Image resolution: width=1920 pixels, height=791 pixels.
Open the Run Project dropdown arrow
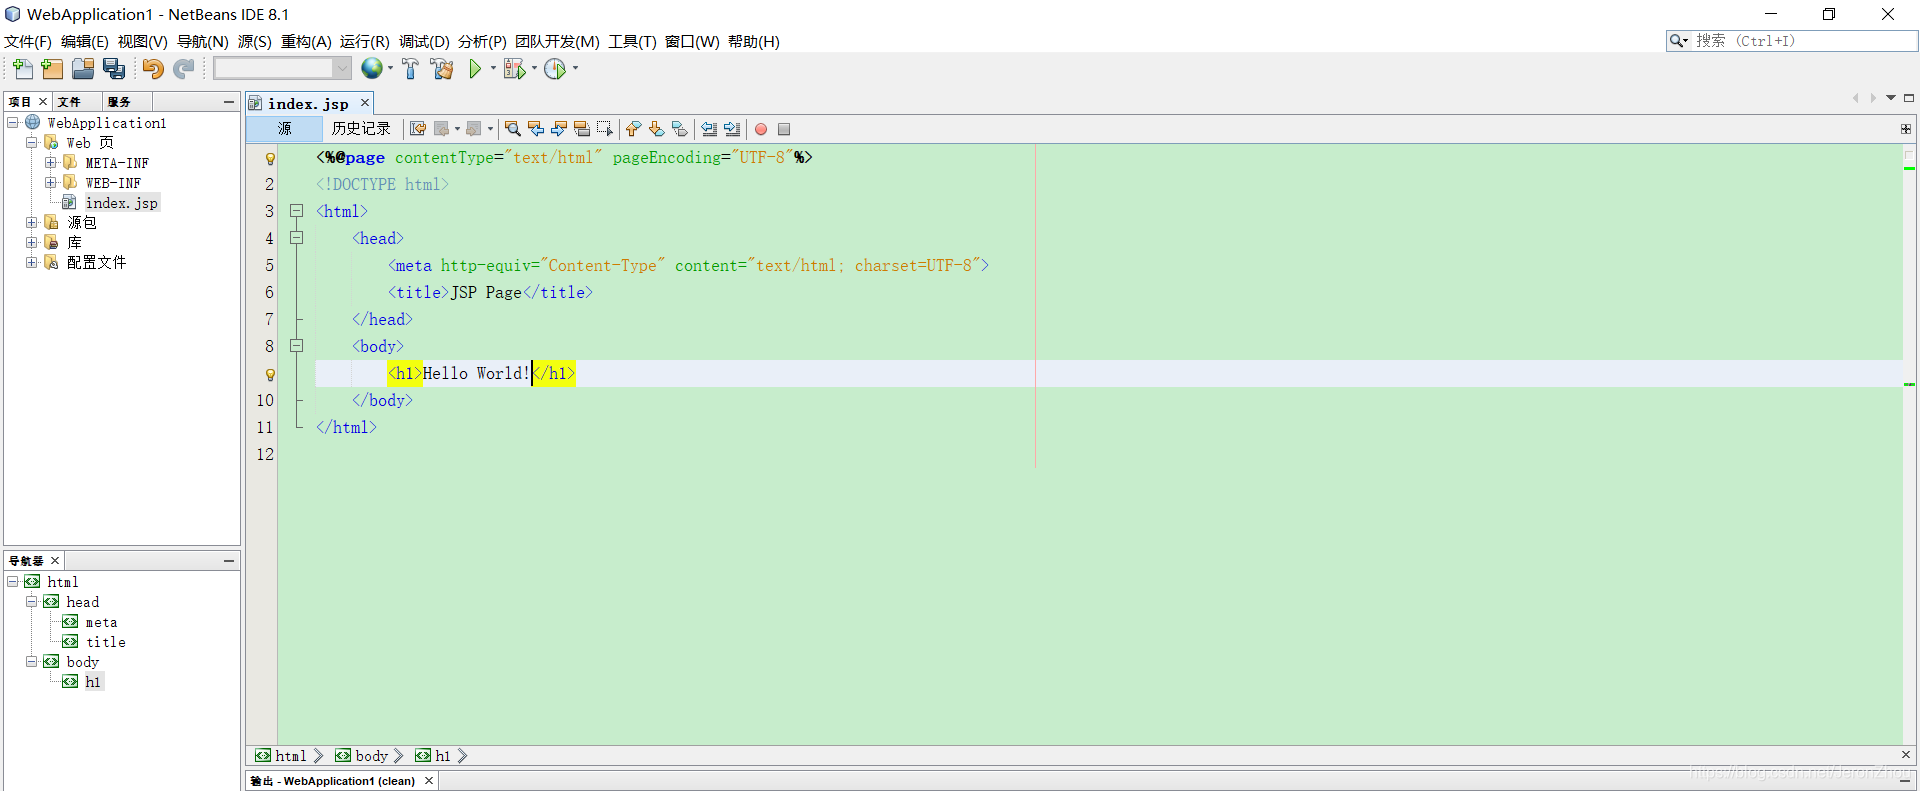tap(493, 69)
